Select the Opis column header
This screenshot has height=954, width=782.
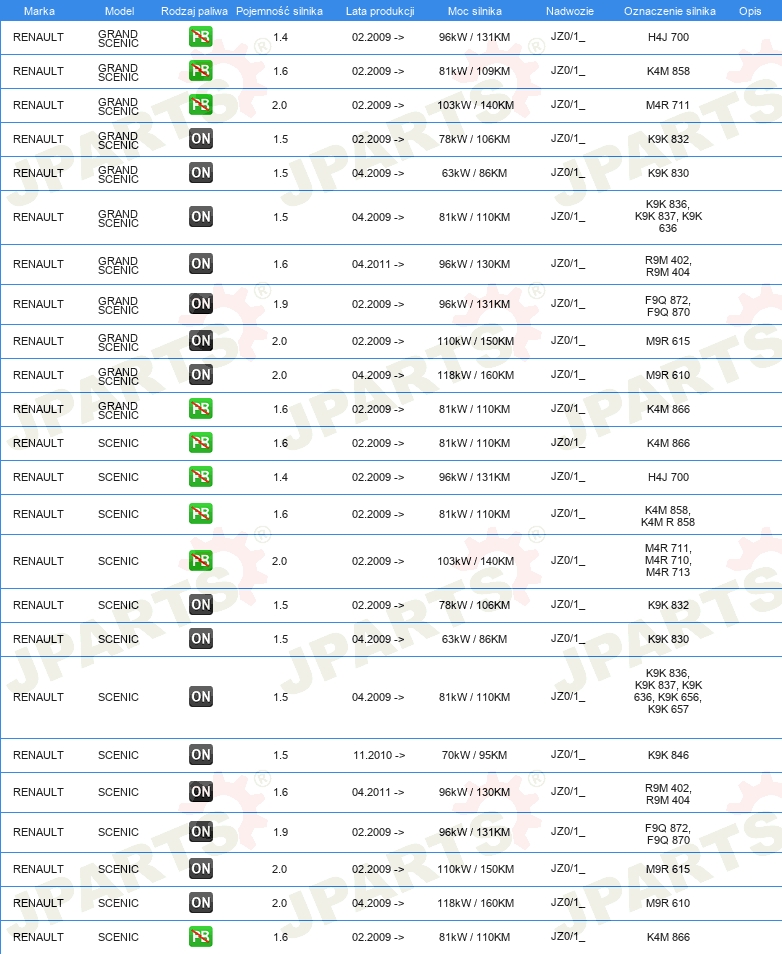click(x=750, y=11)
